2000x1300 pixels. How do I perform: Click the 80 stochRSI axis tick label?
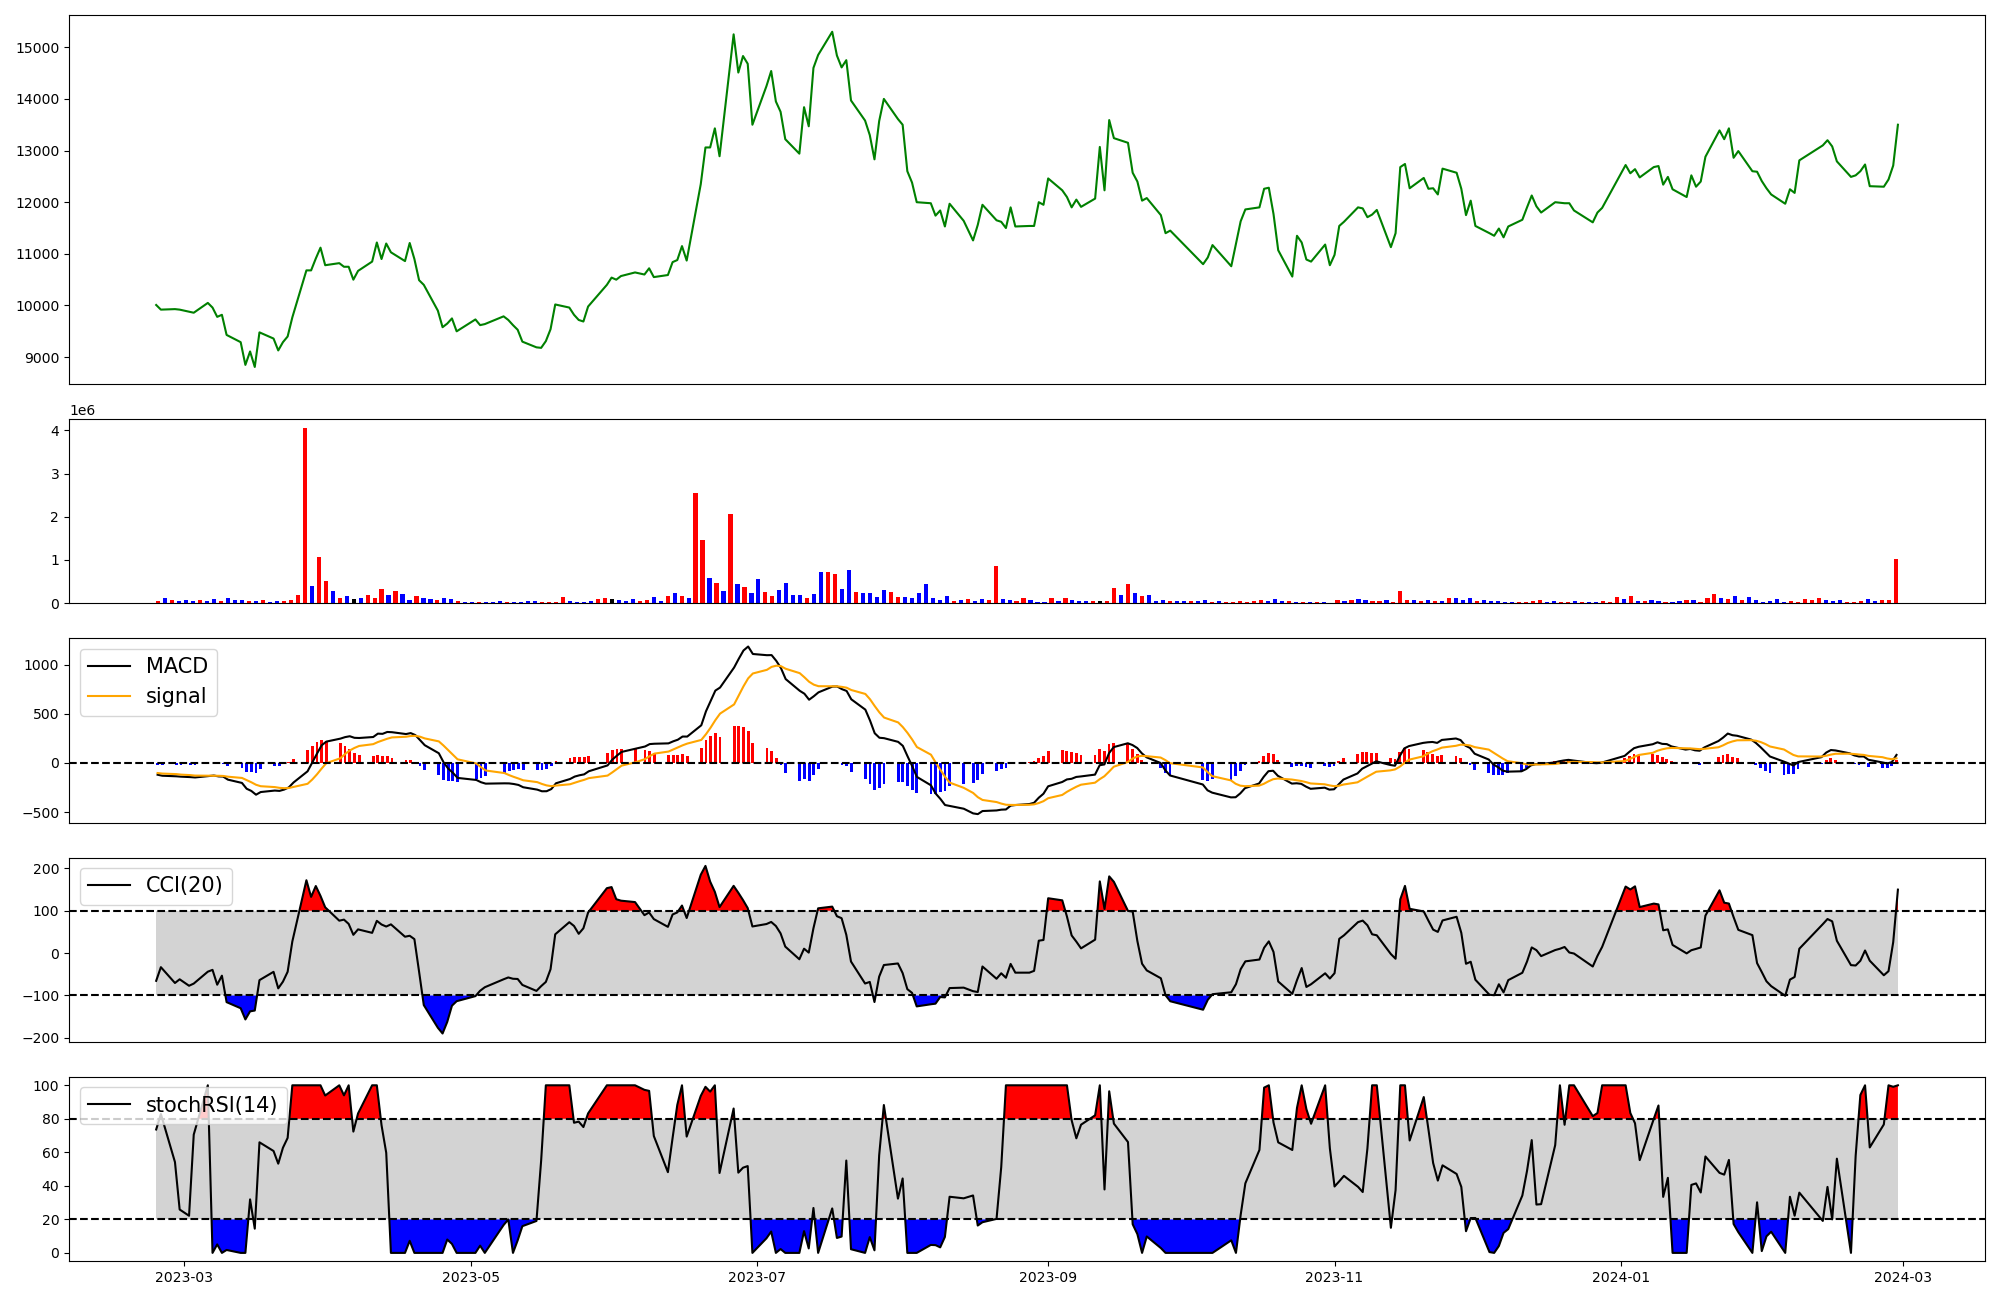(x=52, y=1120)
